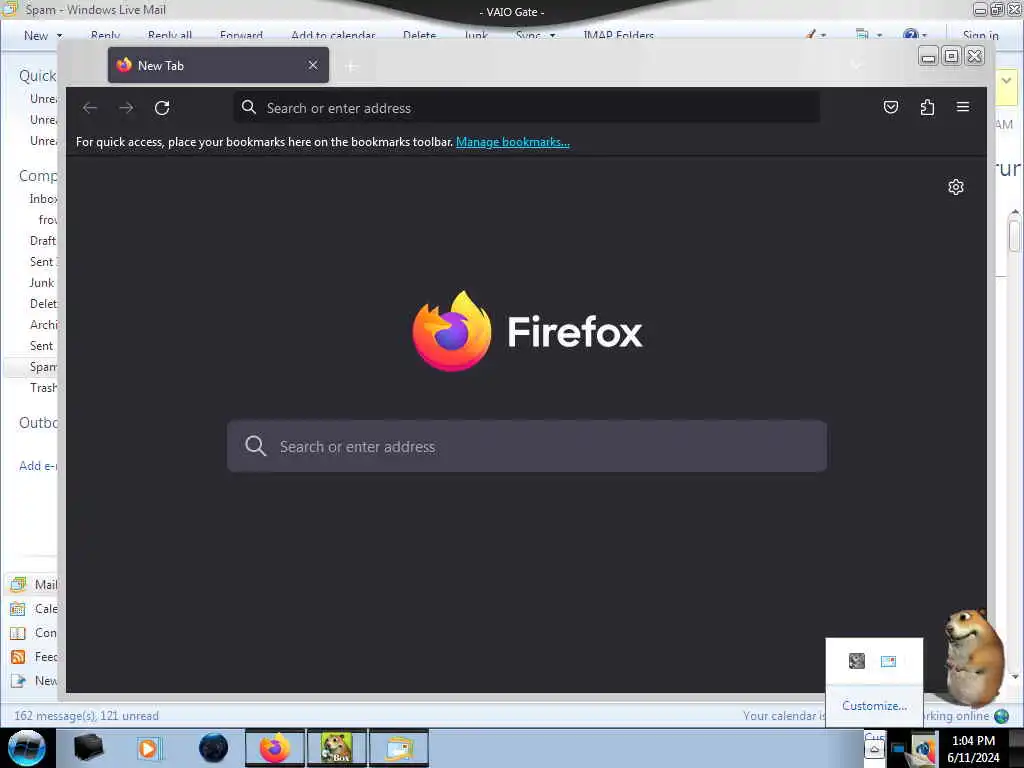
Task: Click the Add e-mail account link
Action: (38, 466)
